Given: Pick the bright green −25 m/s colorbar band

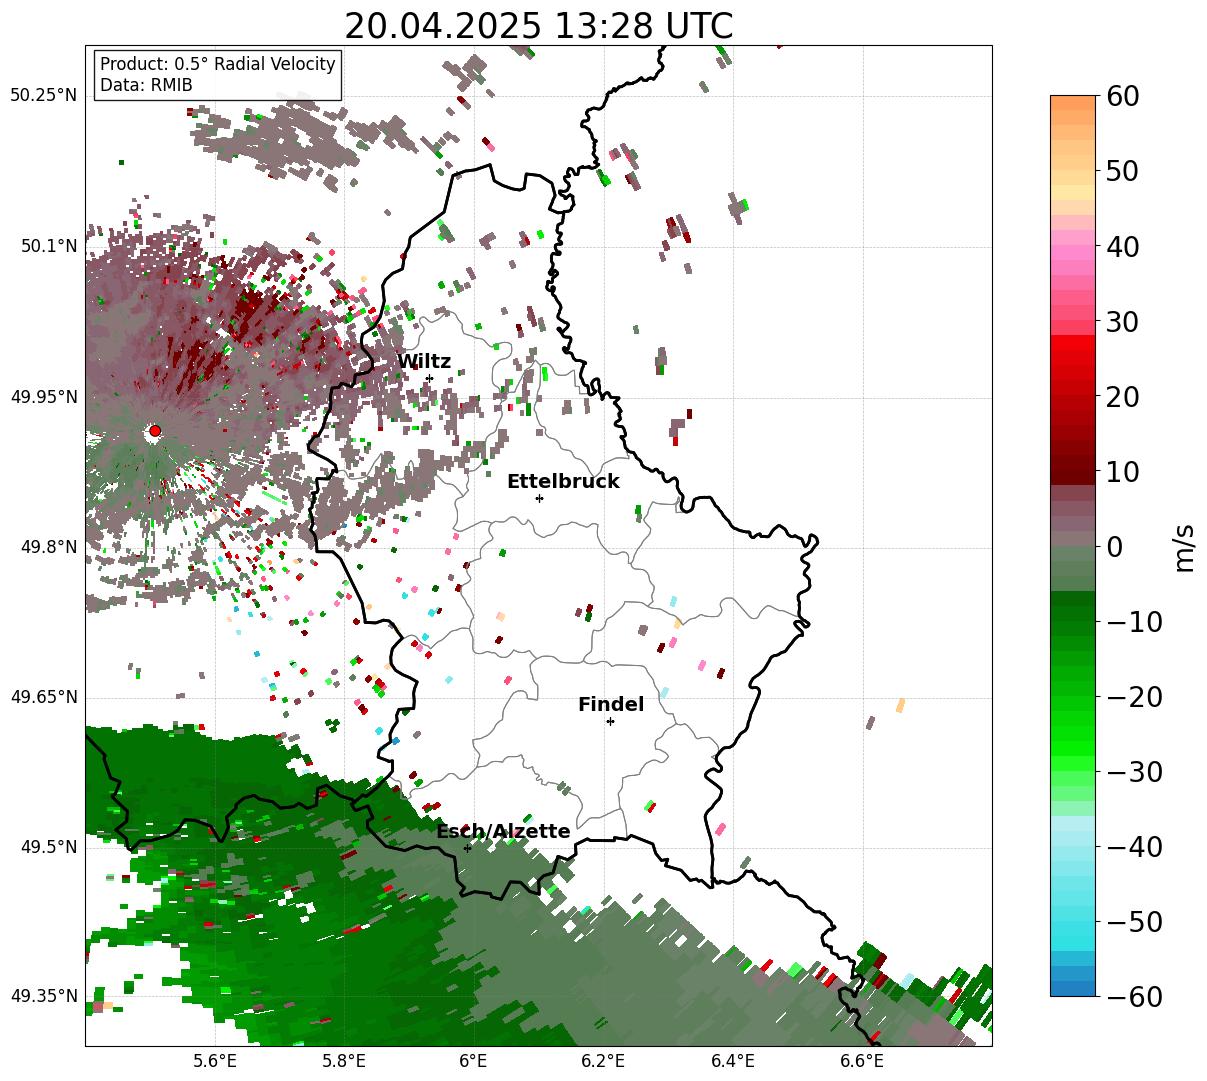Looking at the screenshot, I should pos(1073,733).
